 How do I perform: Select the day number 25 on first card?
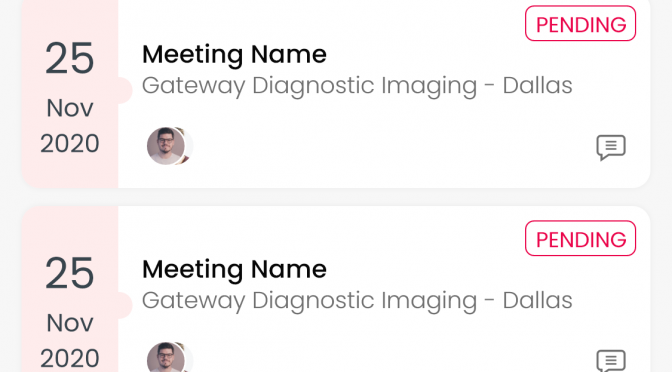69,58
